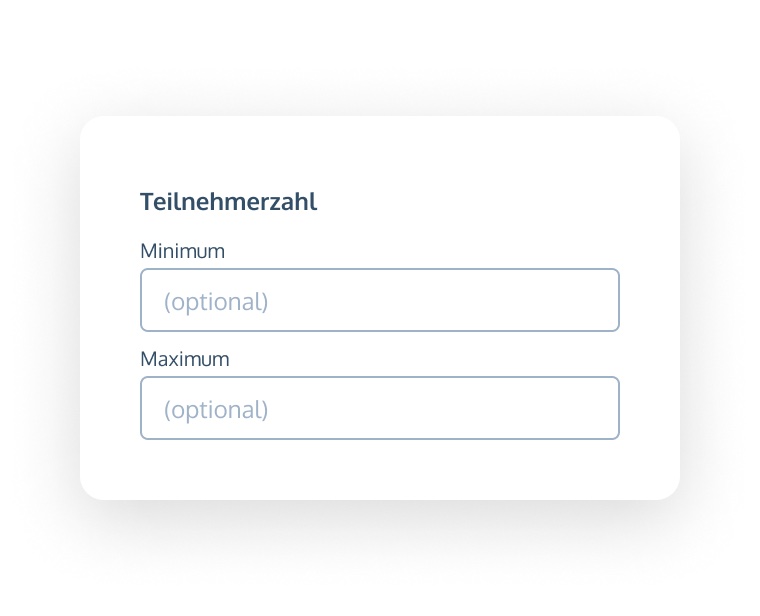
Task: Click the right end of the Maximum field
Action: 598,408
